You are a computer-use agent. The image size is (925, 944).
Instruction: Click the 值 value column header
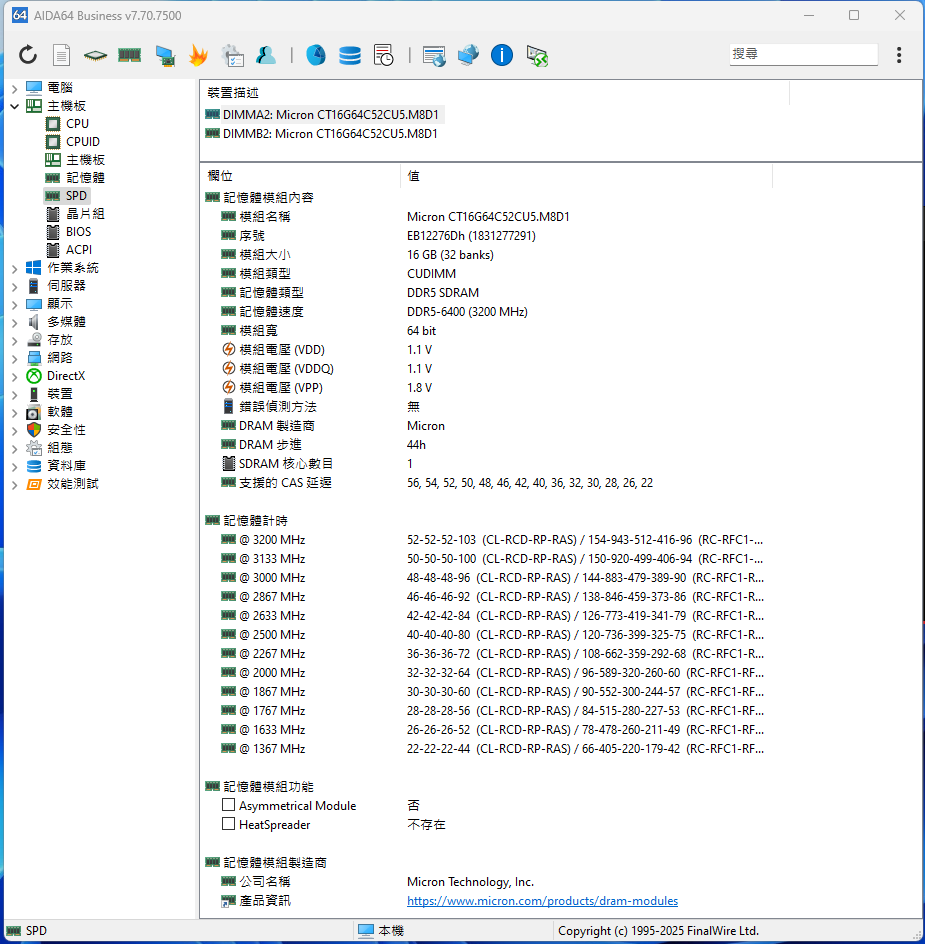[x=586, y=176]
